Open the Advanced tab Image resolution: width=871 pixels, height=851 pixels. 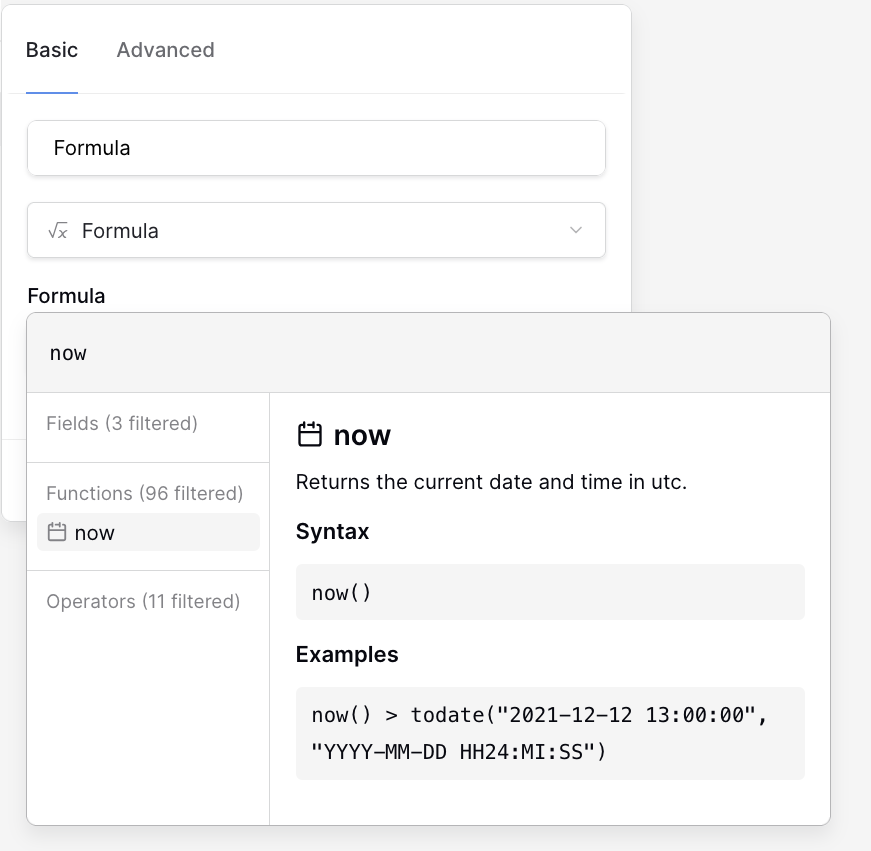[x=165, y=50]
